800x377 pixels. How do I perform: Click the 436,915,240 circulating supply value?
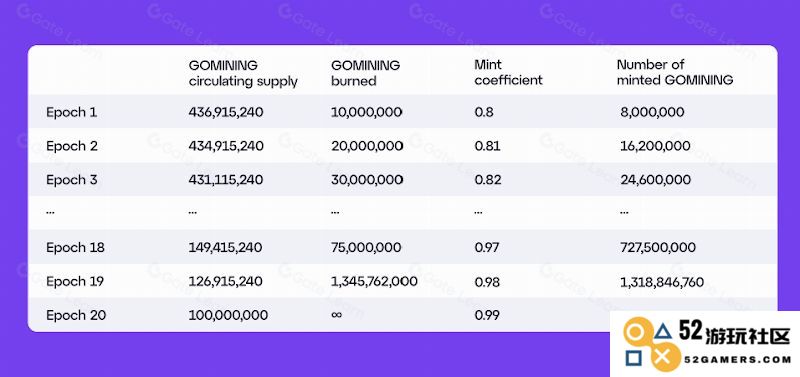click(x=226, y=112)
